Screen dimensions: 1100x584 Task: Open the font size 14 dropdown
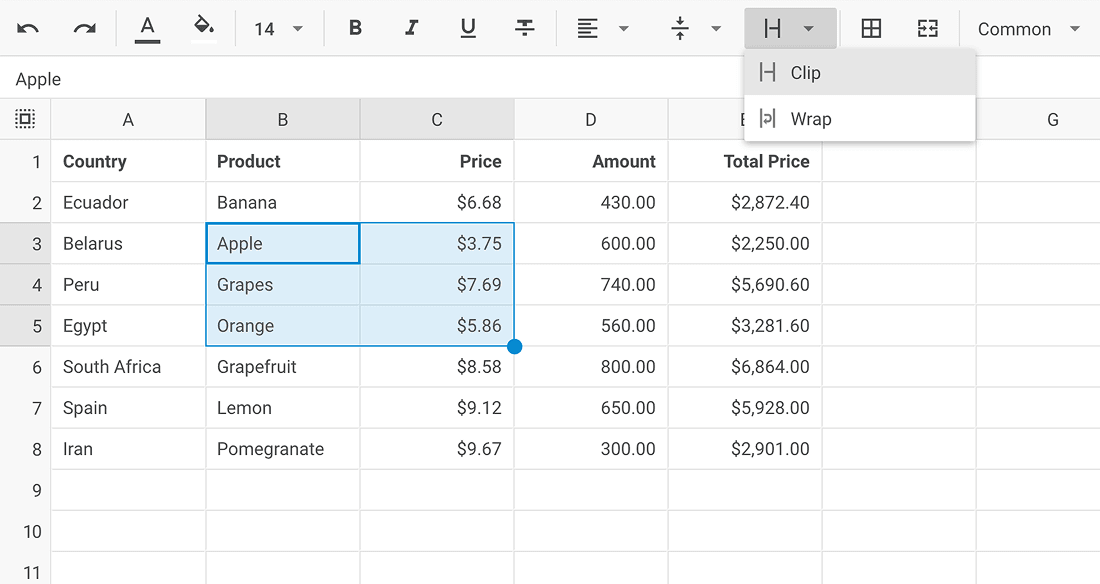tap(279, 29)
